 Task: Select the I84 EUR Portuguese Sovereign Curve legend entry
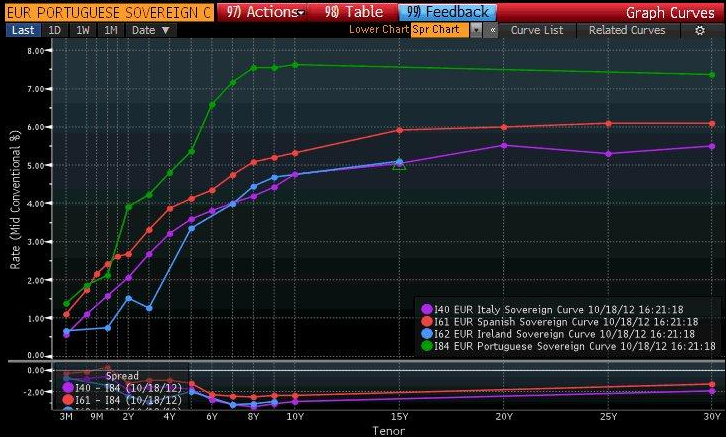(568, 346)
